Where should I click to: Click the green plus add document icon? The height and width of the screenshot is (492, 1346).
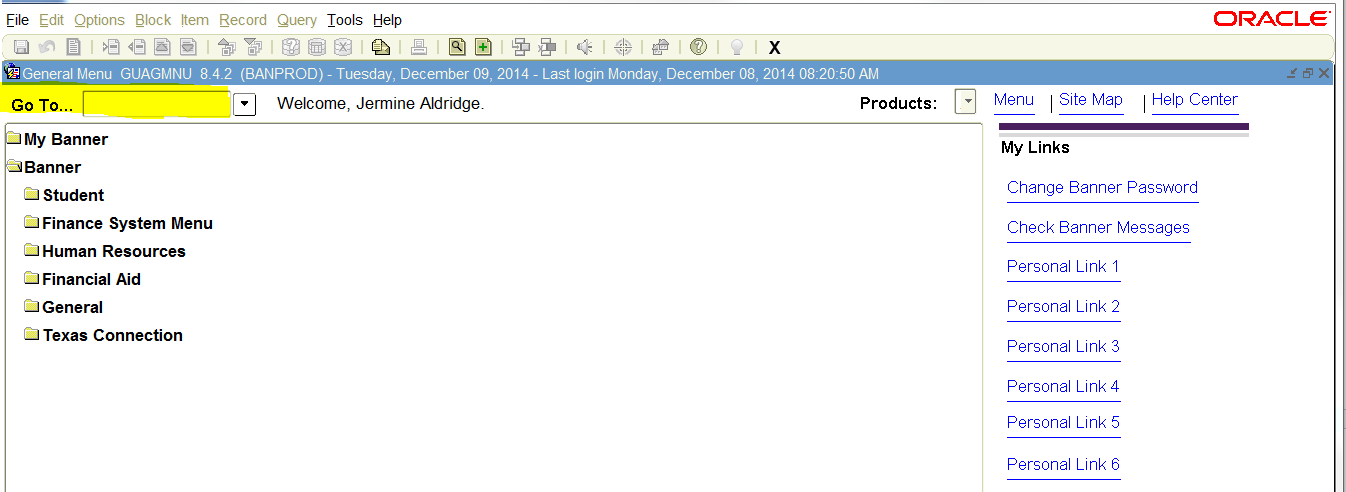tap(484, 47)
